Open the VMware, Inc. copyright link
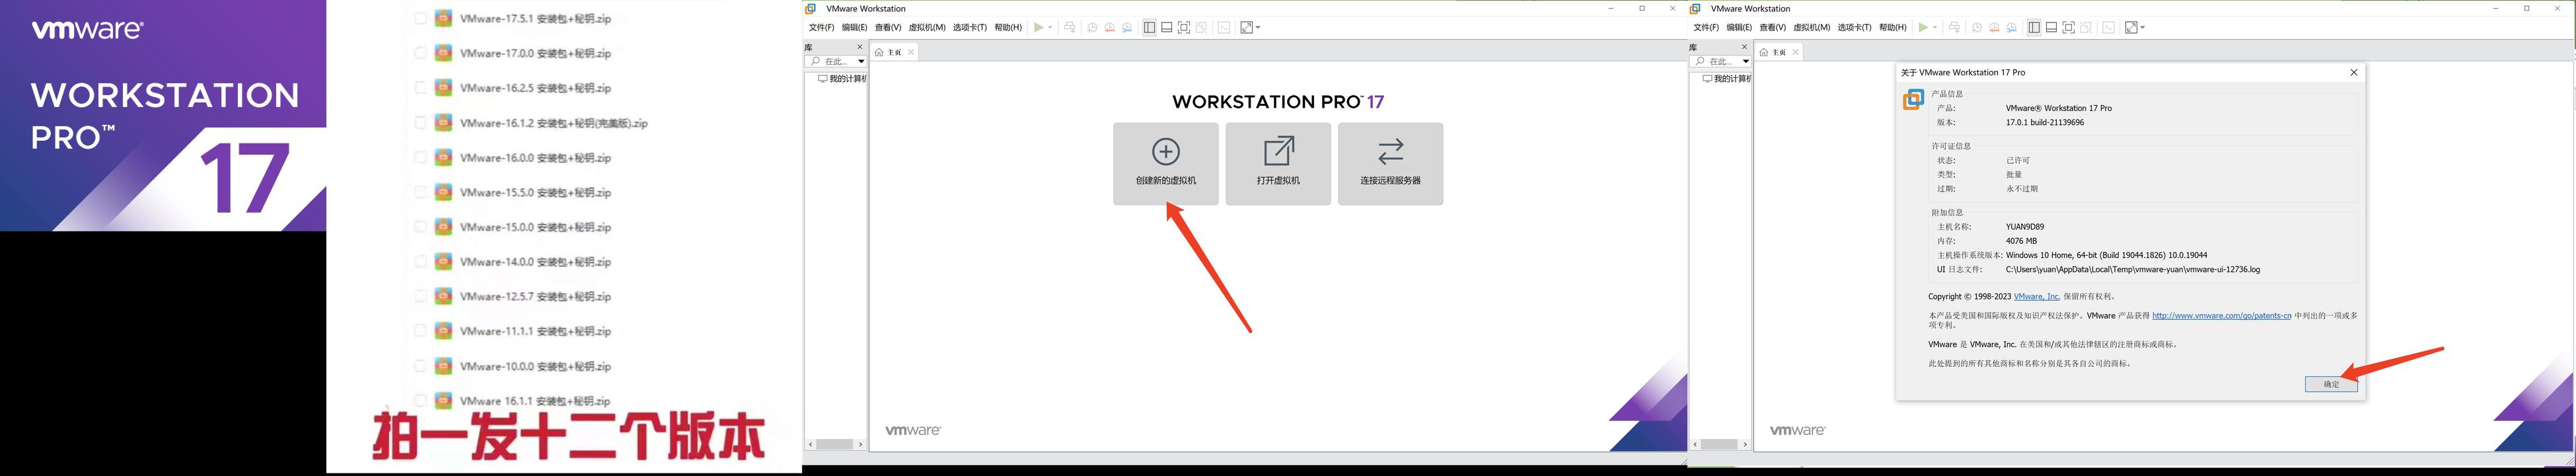 [2036, 296]
